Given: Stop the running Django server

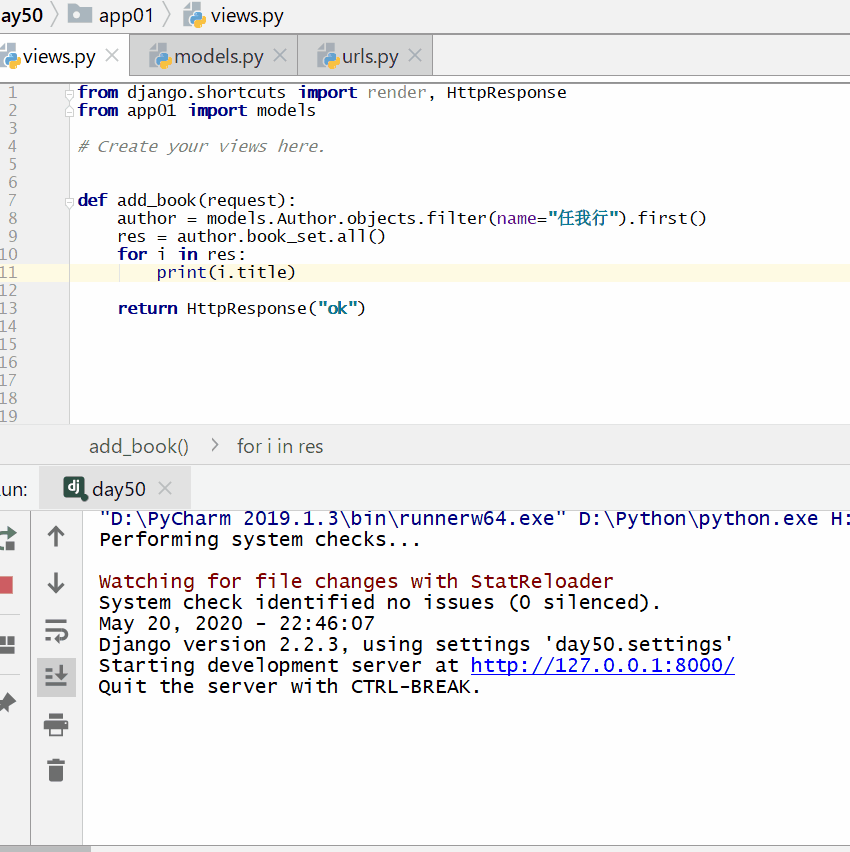Looking at the screenshot, I should [6, 585].
